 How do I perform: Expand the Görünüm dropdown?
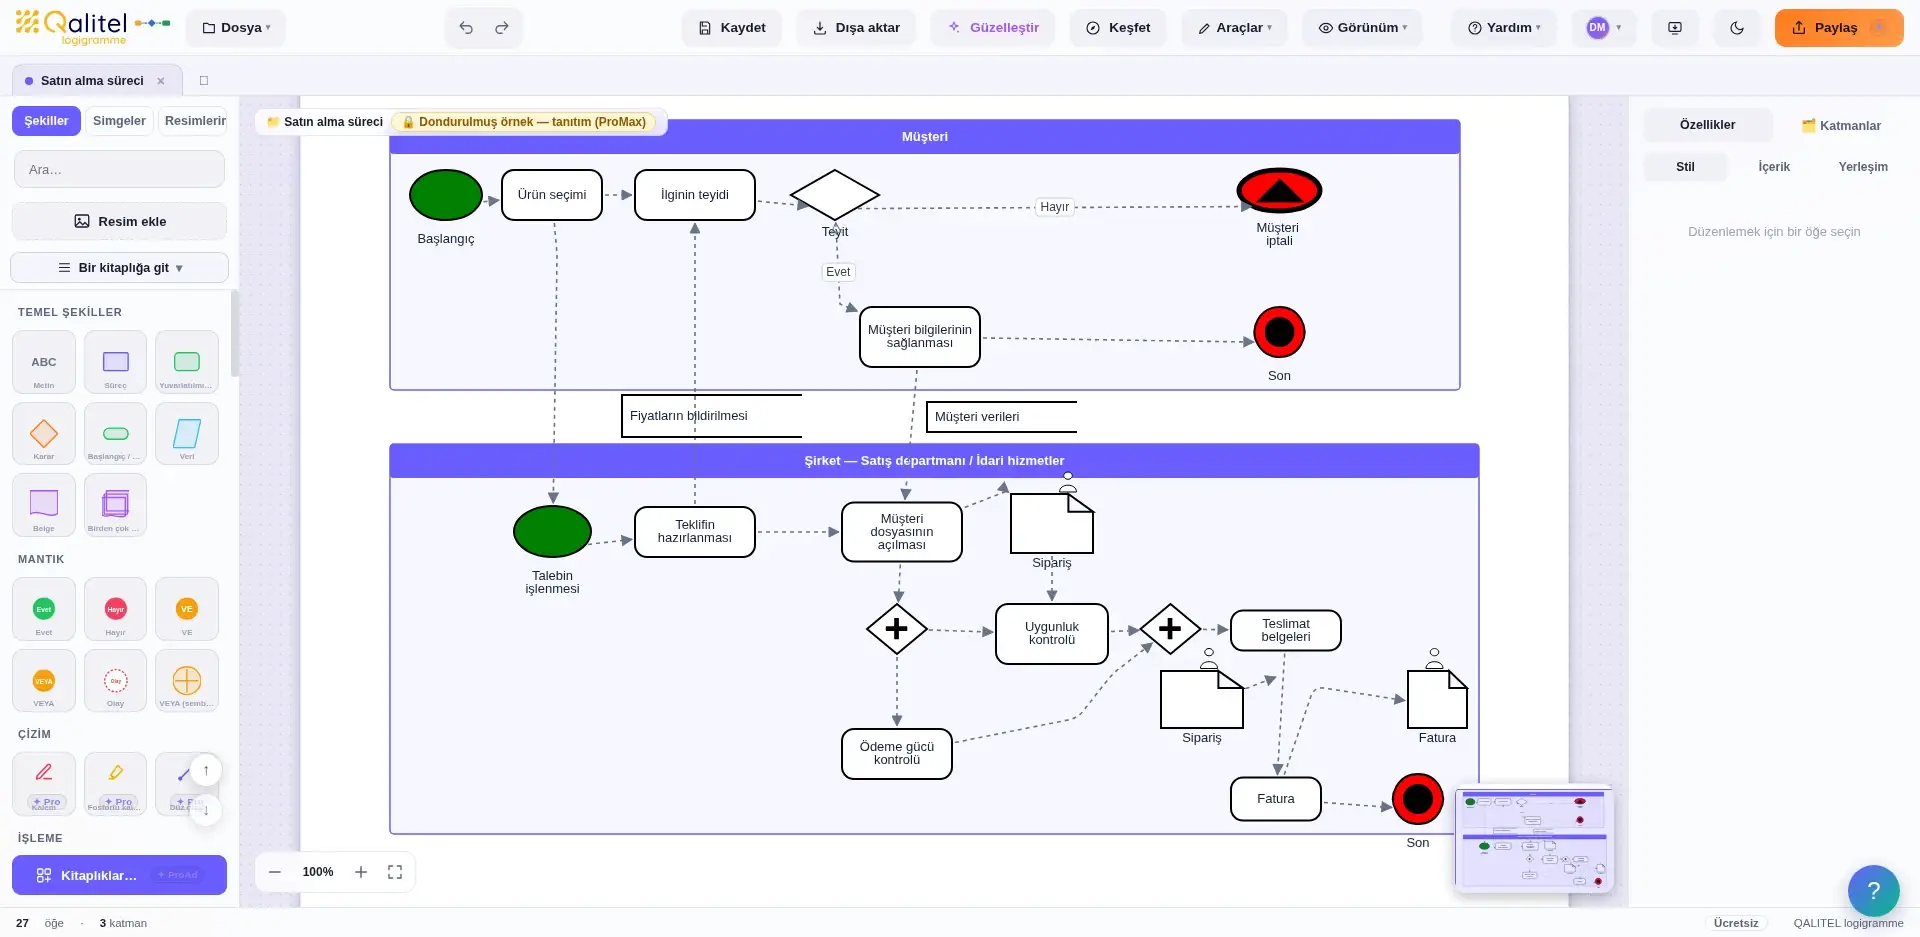(1362, 28)
